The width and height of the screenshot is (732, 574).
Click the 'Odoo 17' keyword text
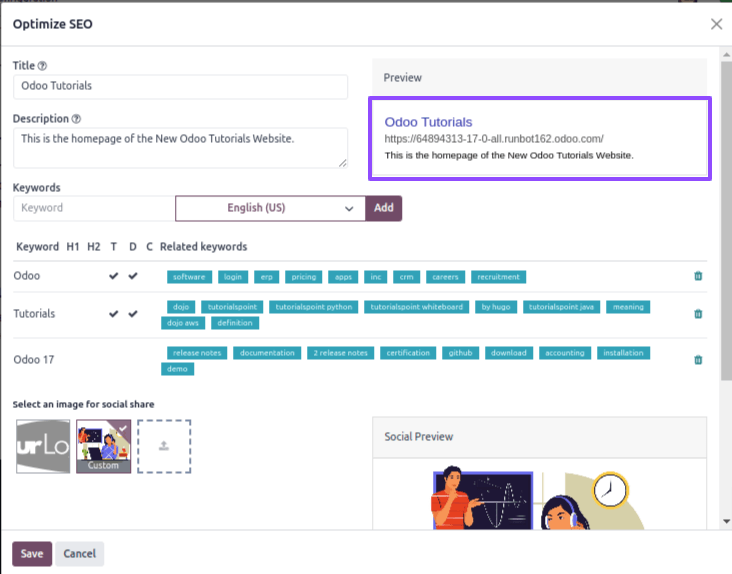[x=34, y=360]
